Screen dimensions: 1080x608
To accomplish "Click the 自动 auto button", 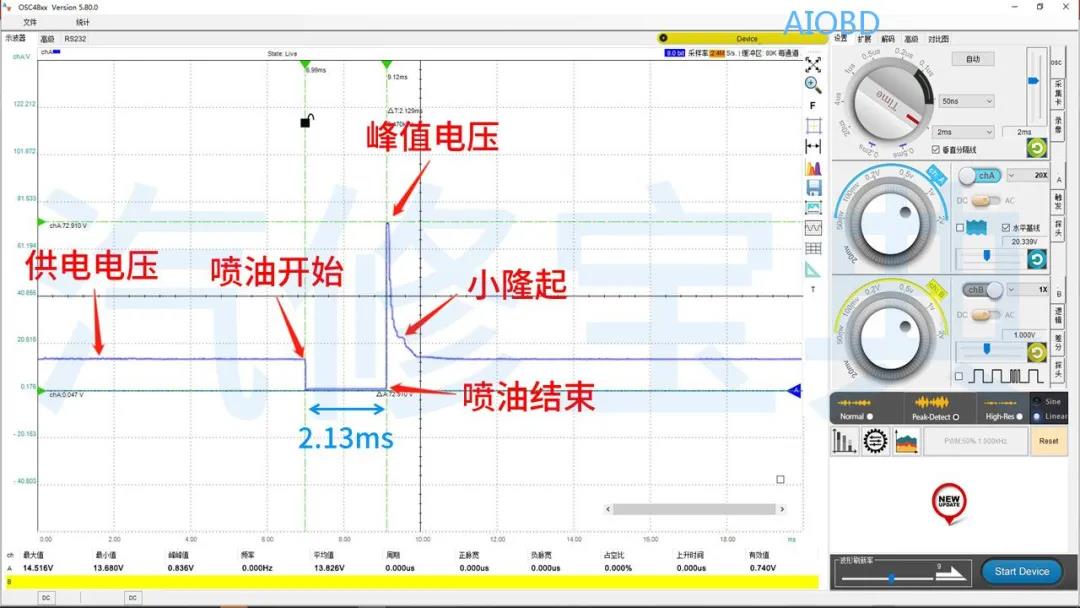I will tap(973, 59).
